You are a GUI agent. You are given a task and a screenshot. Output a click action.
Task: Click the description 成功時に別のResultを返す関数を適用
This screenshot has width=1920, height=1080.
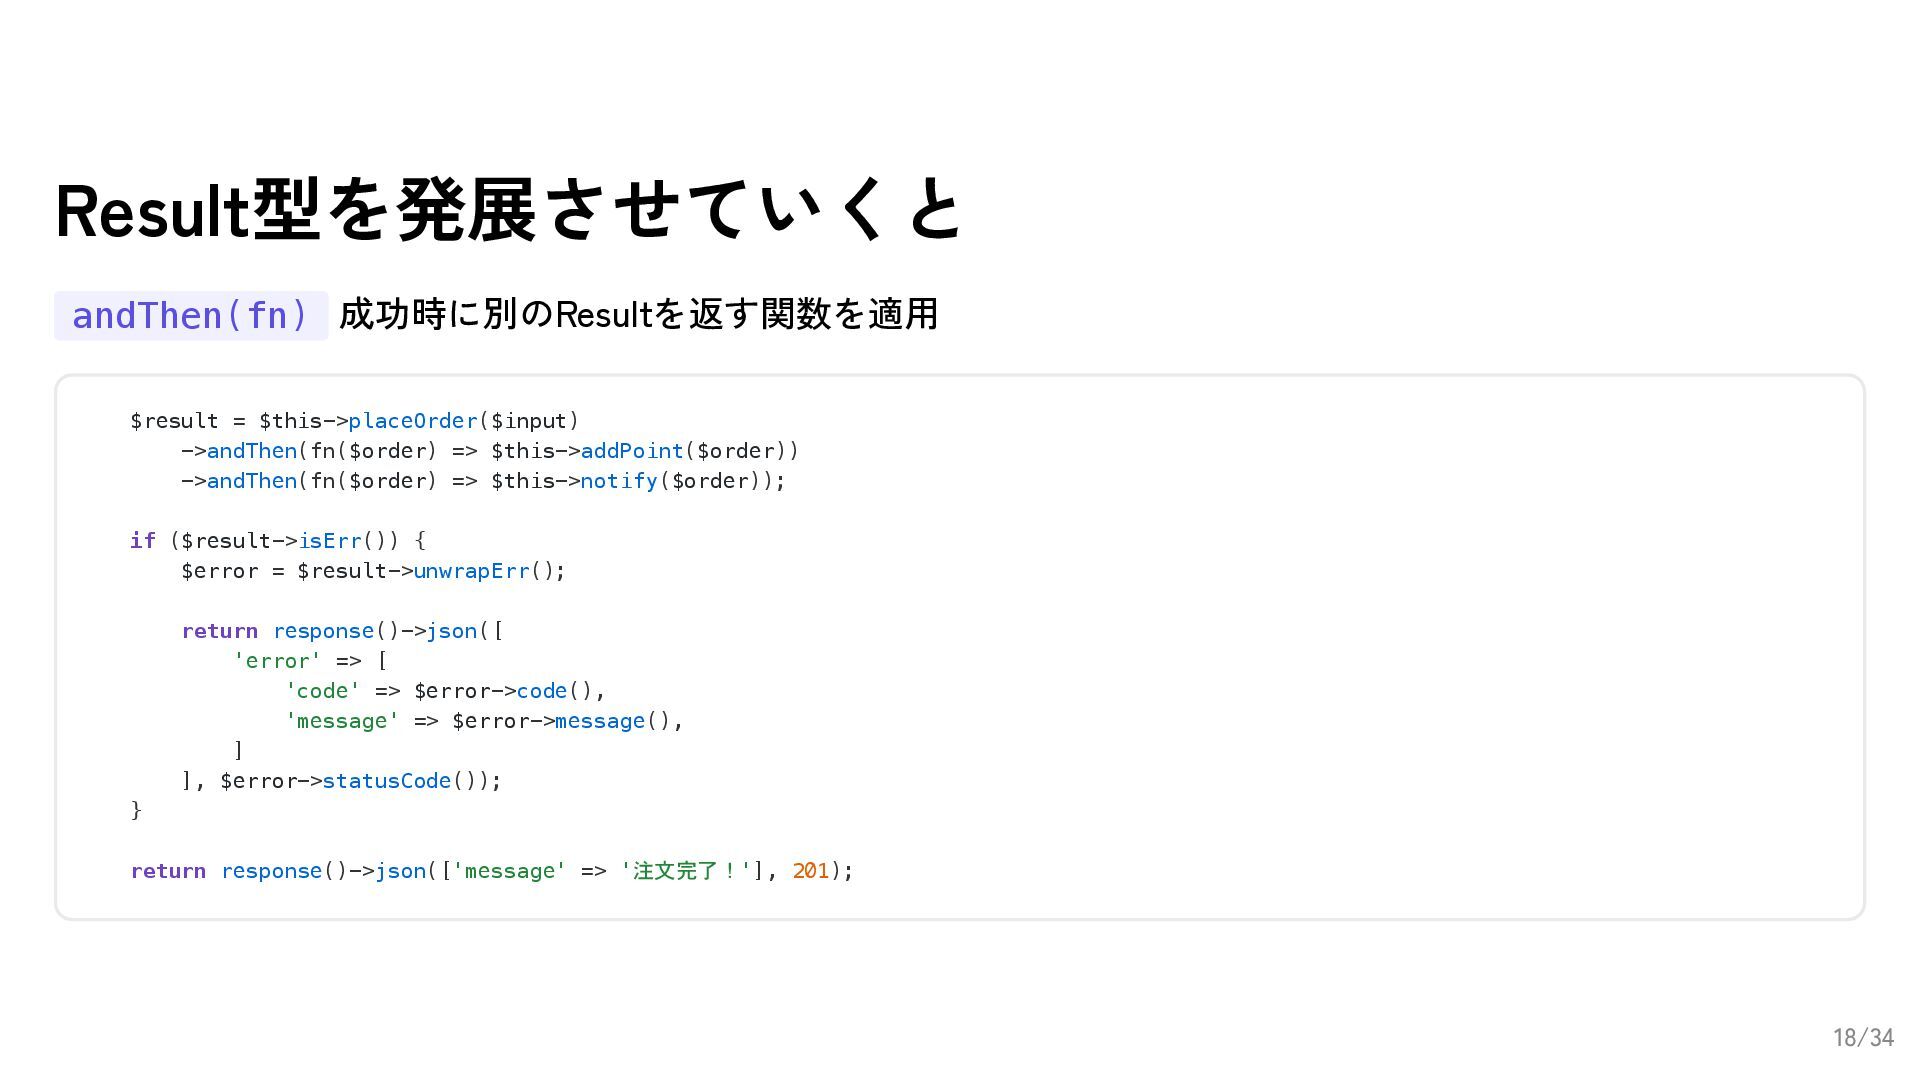(x=638, y=314)
